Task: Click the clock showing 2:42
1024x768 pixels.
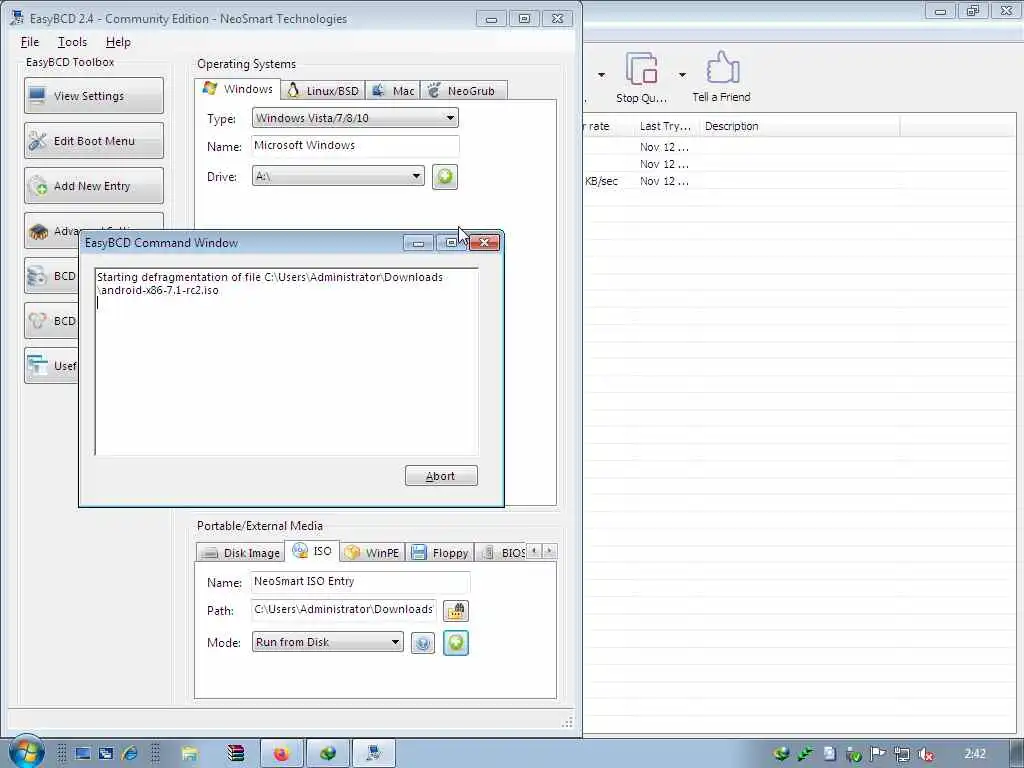Action: 974,754
